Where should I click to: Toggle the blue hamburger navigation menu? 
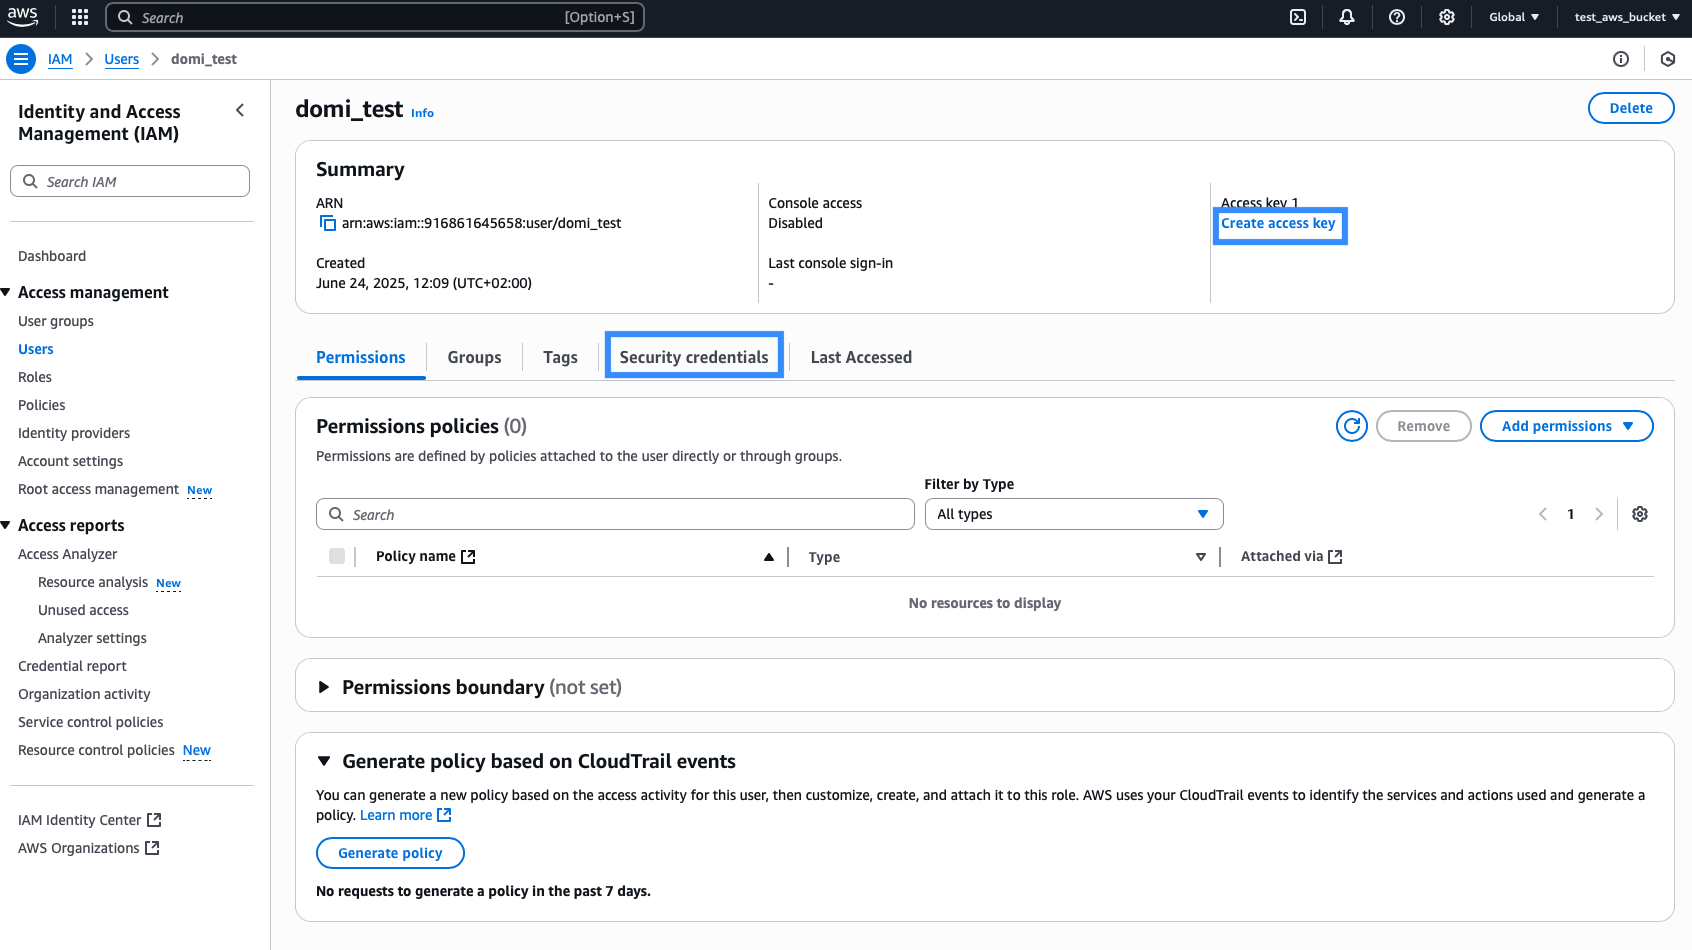[21, 59]
